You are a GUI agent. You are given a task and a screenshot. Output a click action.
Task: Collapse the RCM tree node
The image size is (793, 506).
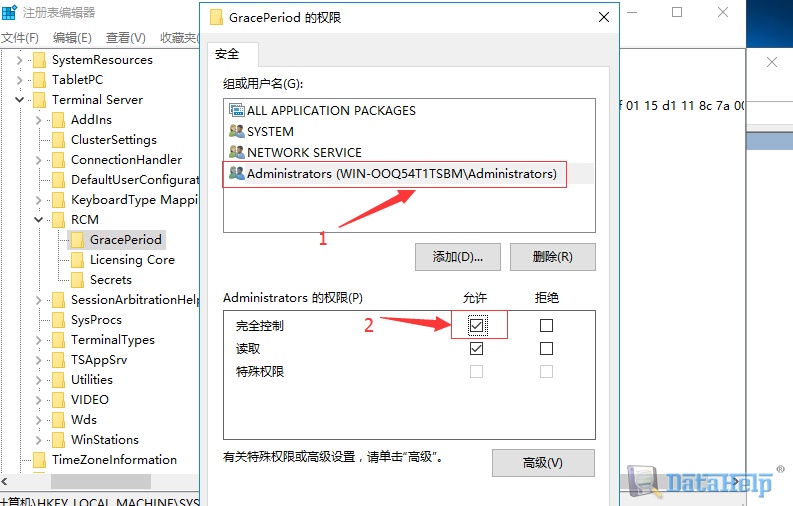pyautogui.click(x=38, y=220)
